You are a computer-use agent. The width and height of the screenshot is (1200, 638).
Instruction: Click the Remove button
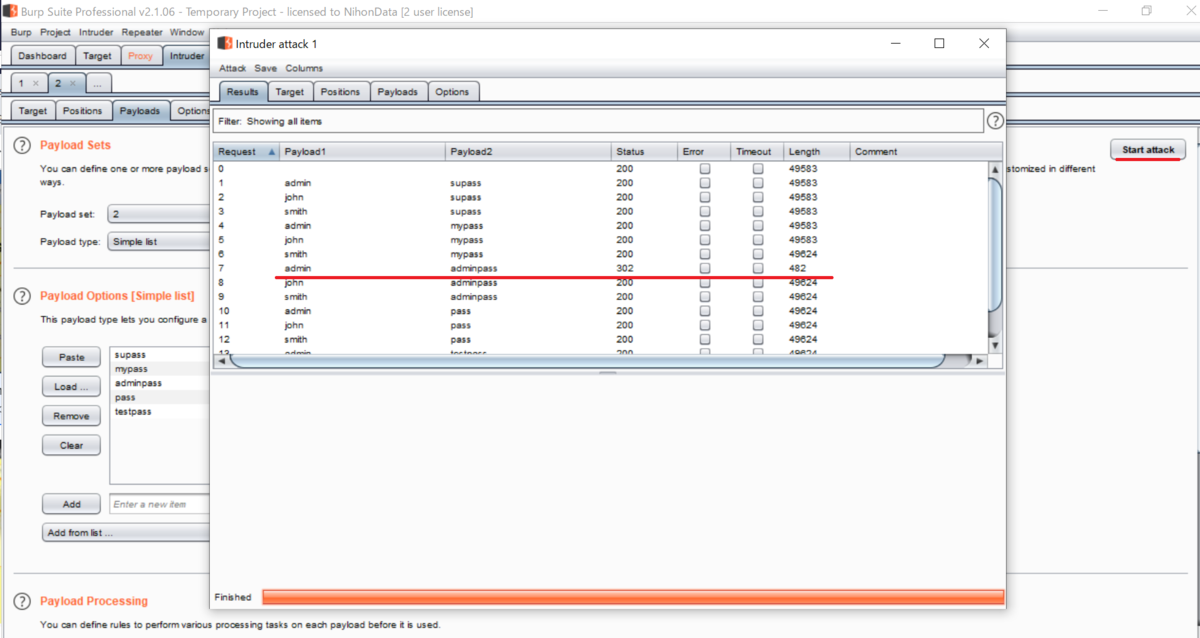click(71, 416)
